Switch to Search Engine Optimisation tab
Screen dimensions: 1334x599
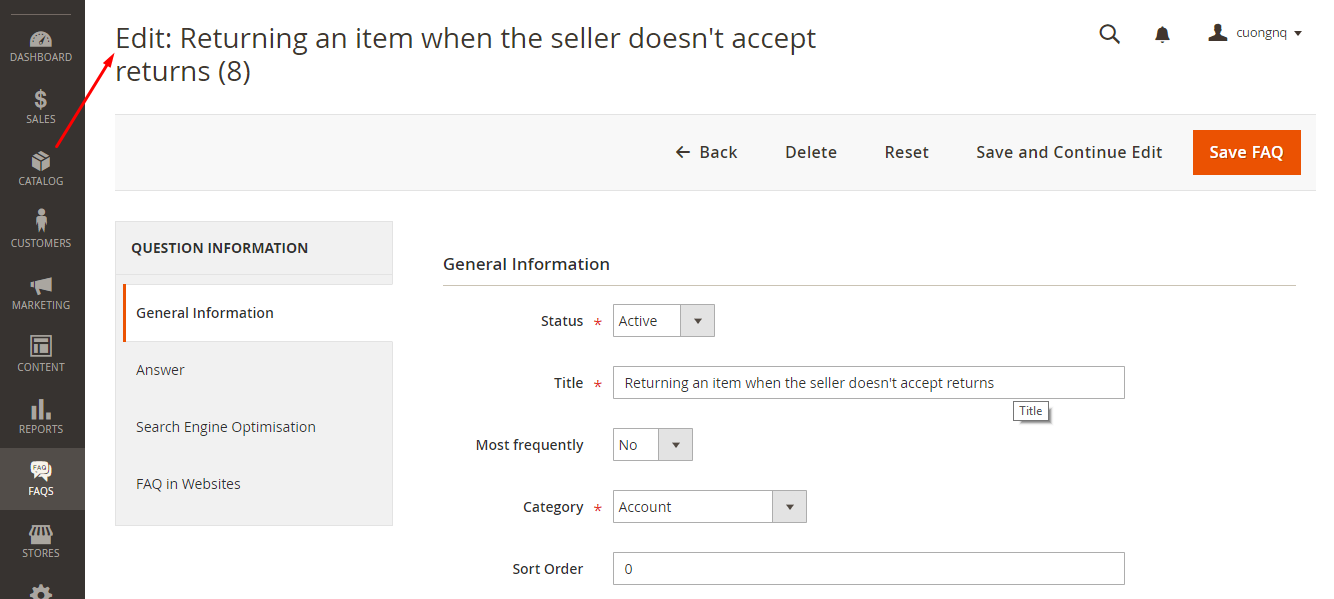coord(226,427)
